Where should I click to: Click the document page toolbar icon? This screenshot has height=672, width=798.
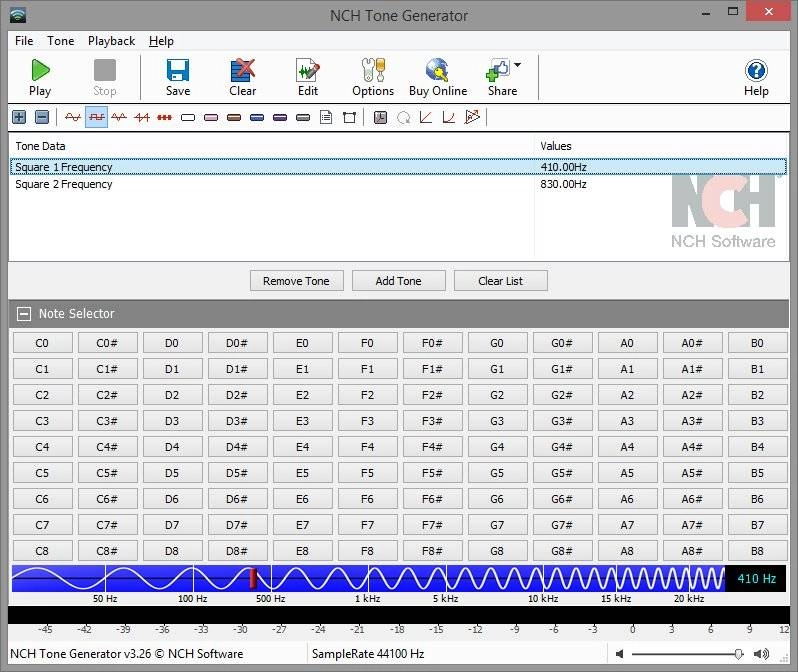tap(326, 118)
